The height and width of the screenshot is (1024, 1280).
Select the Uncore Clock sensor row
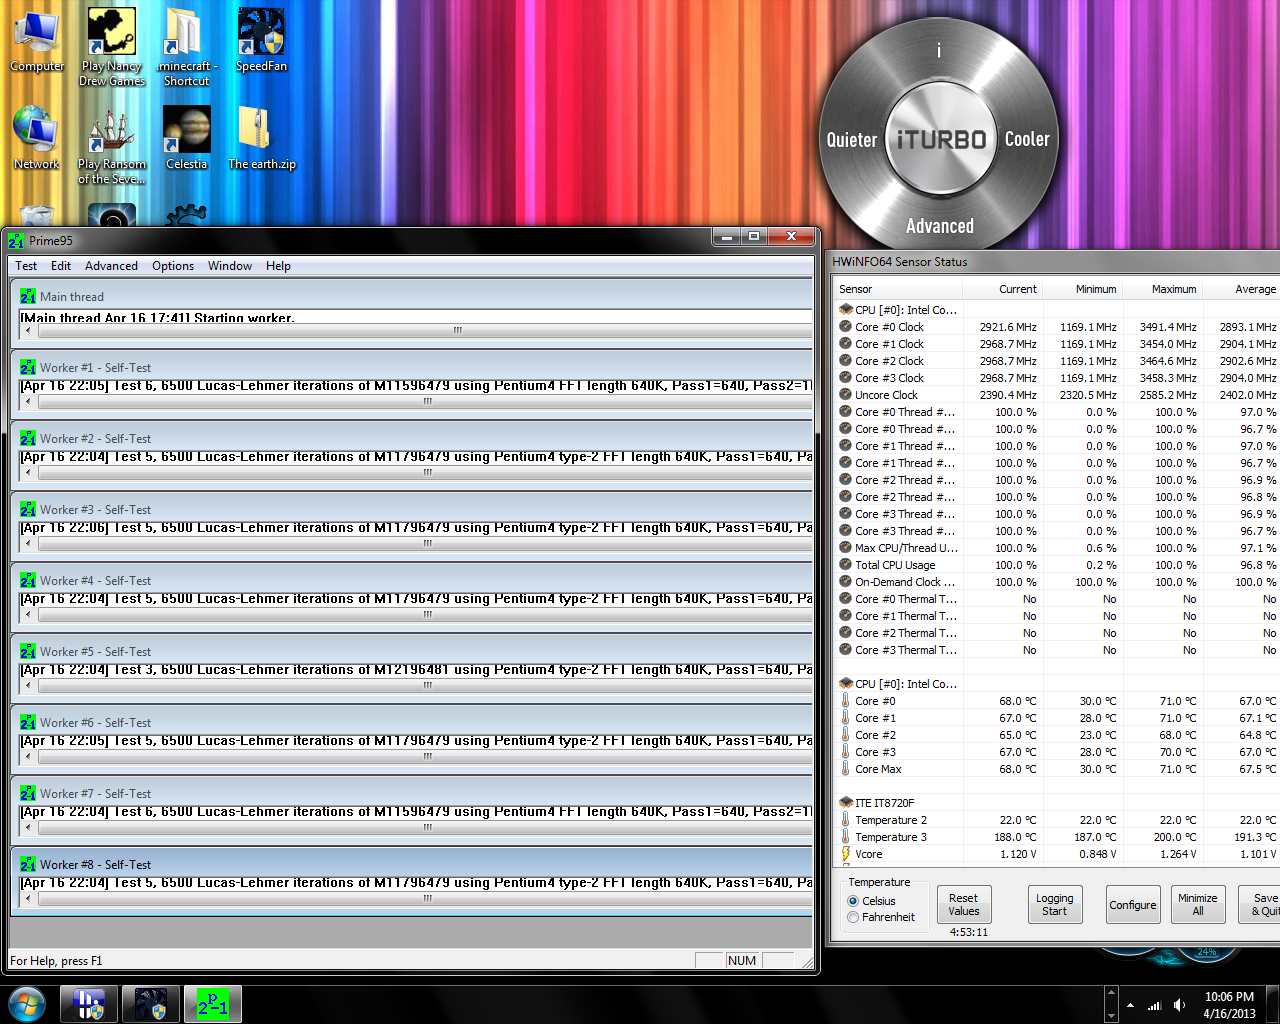coord(1057,395)
